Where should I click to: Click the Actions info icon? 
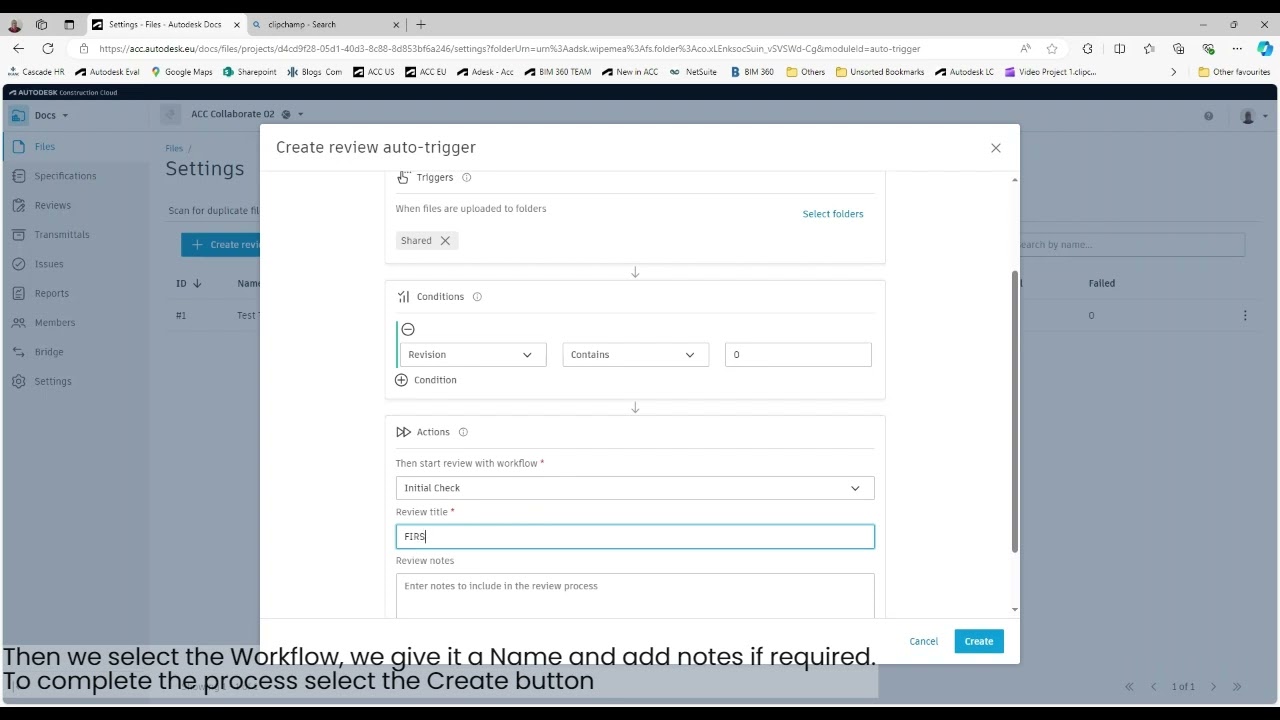463,432
